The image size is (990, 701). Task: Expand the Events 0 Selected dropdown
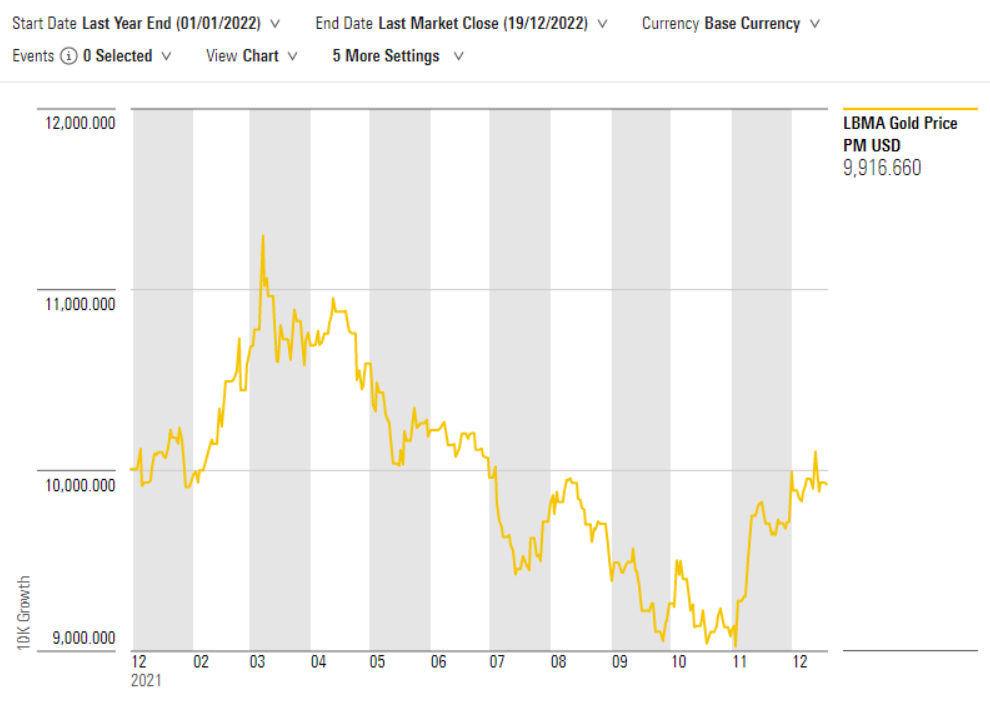[126, 56]
